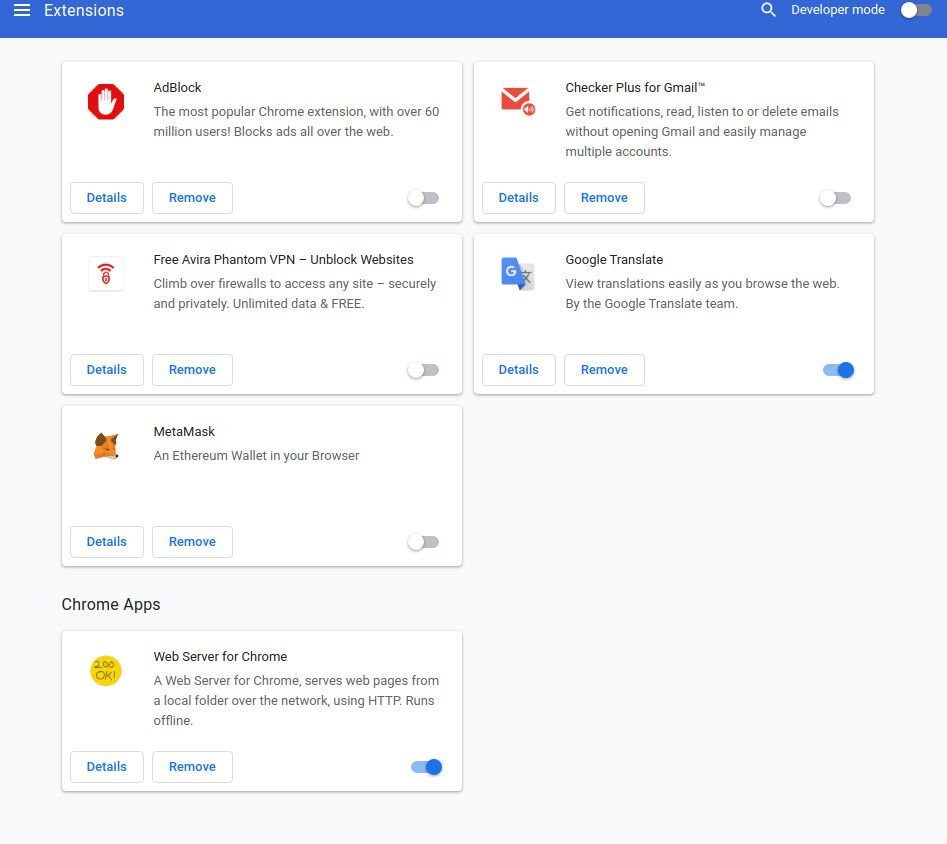Click the Checker Plus for Gmail envelope icon
The image size is (947, 844).
click(518, 101)
